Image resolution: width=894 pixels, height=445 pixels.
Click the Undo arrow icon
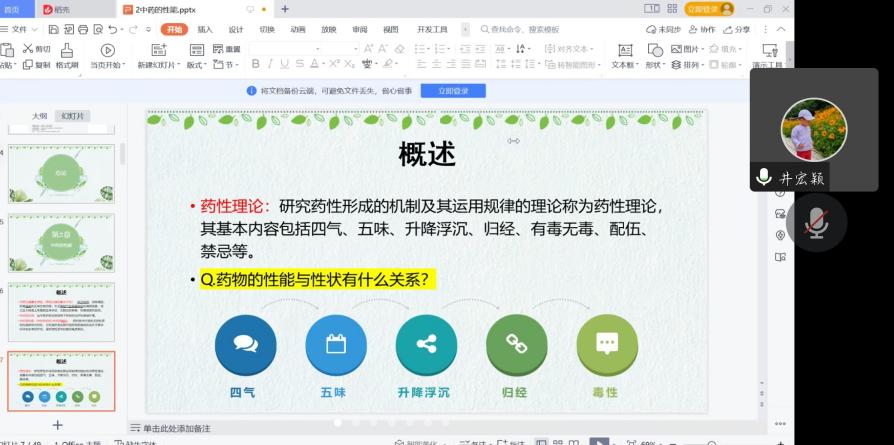(112, 29)
